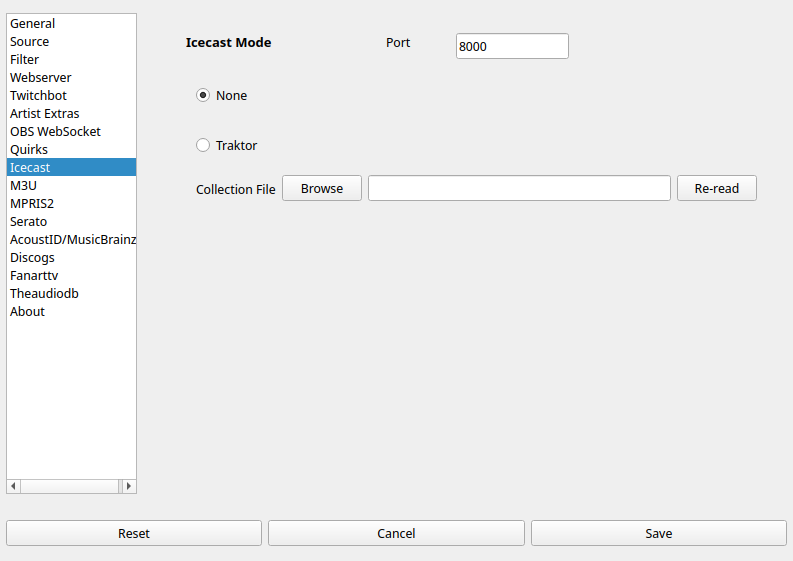Open the Source settings section
The height and width of the screenshot is (561, 793).
(x=30, y=42)
